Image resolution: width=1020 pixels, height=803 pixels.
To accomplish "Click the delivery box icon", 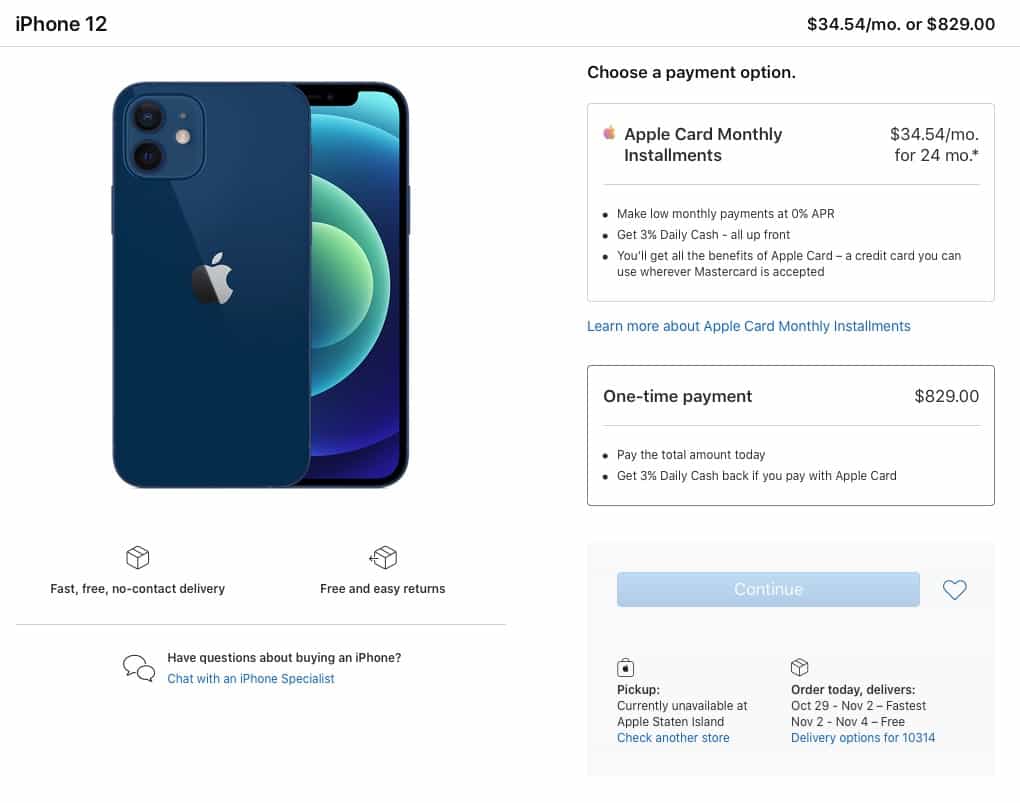I will pyautogui.click(x=137, y=557).
